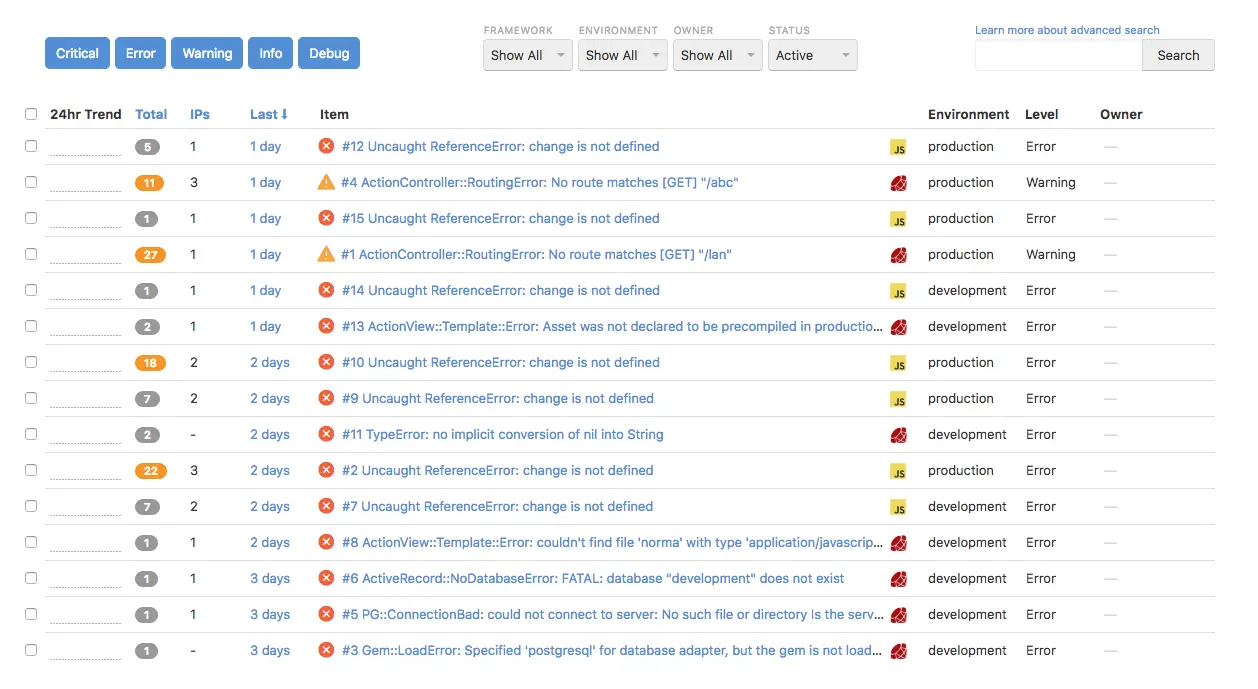Click the red error icon for item #6

326,578
